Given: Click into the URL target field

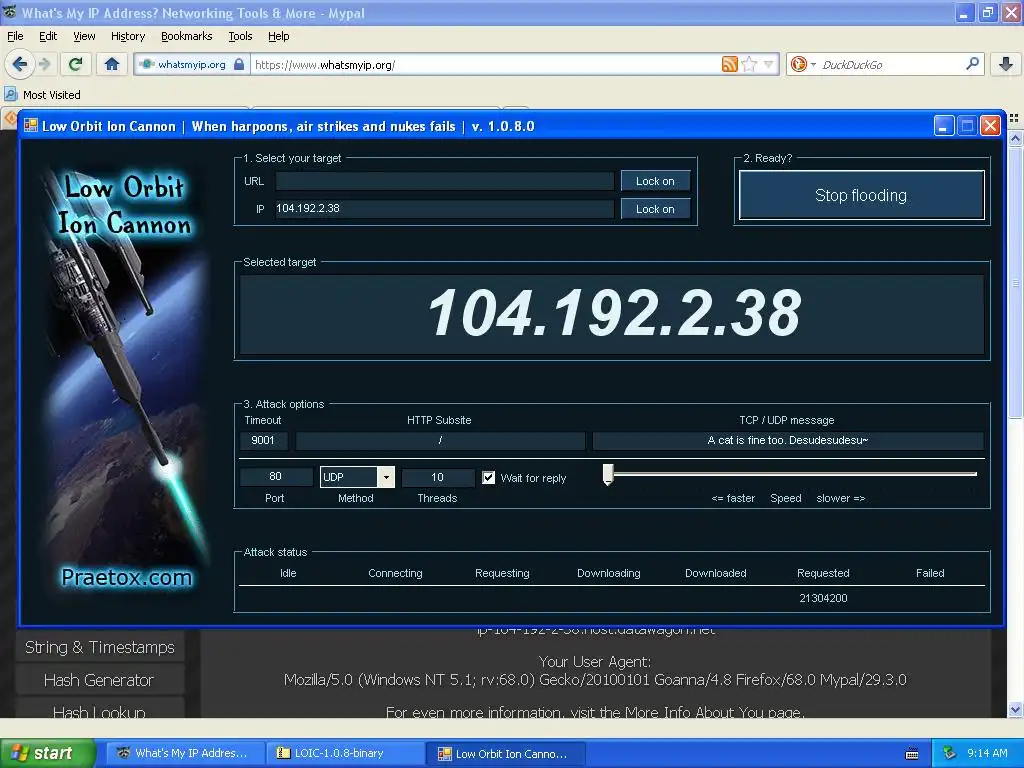Looking at the screenshot, I should point(444,181).
